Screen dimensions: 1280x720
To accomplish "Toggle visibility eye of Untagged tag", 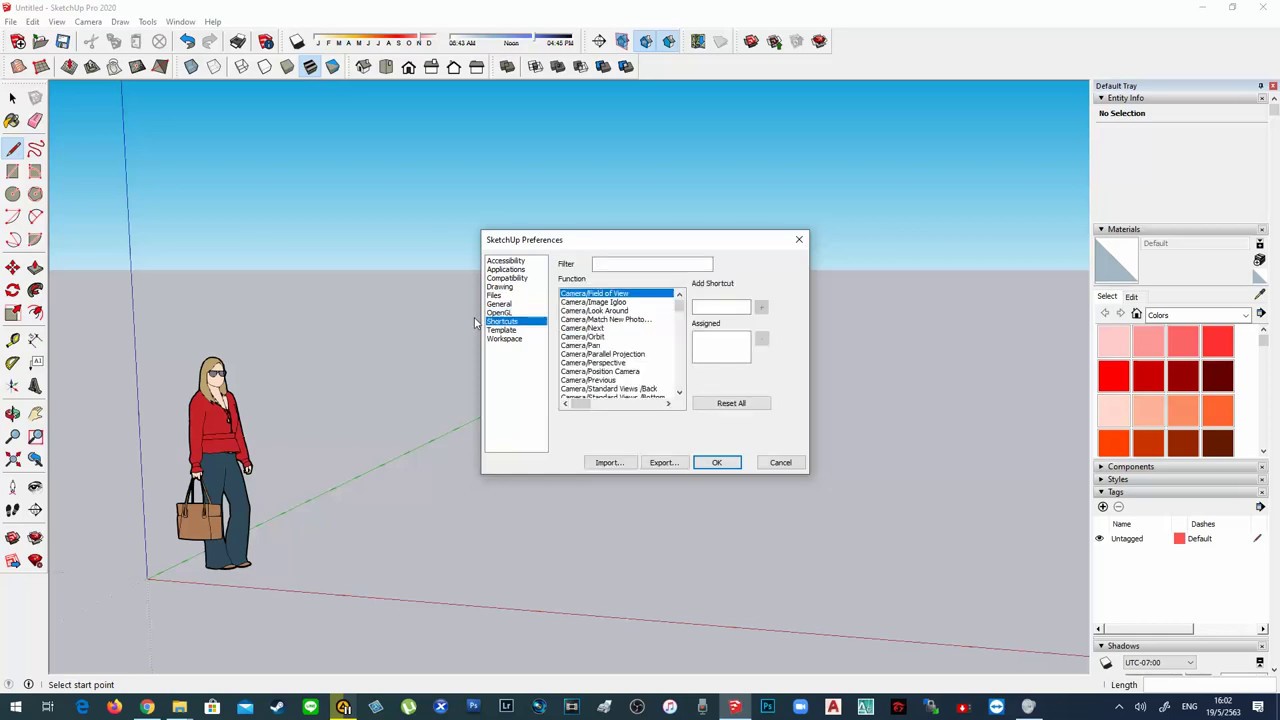I will pyautogui.click(x=1099, y=539).
